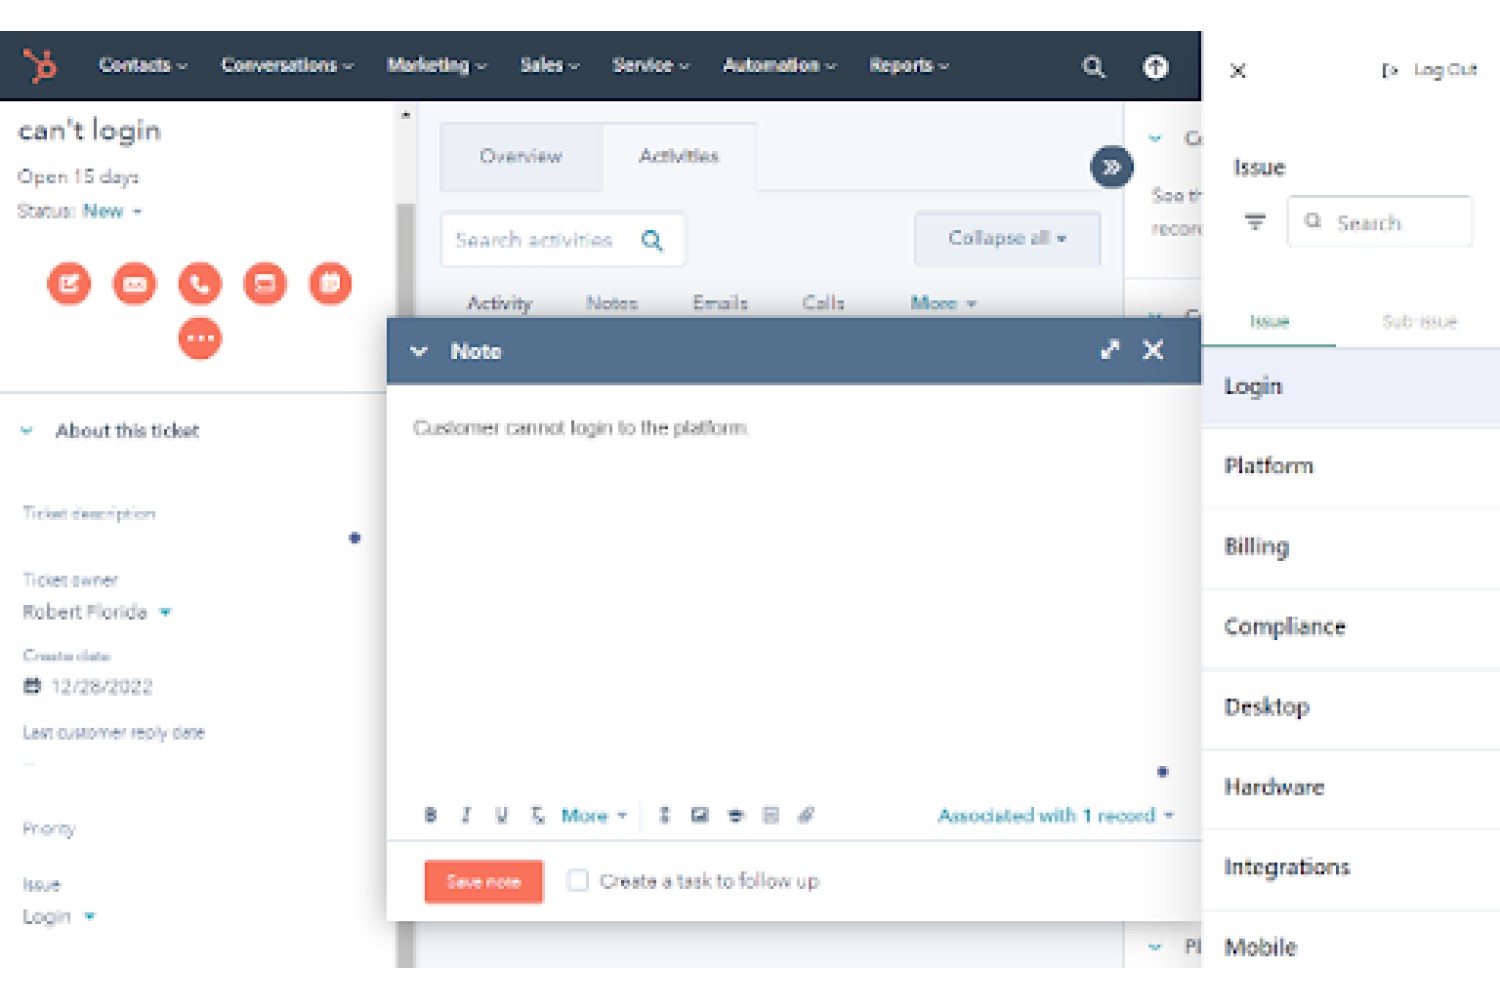Open more actions orange ellipsis icon
The height and width of the screenshot is (1000, 1500).
click(200, 338)
